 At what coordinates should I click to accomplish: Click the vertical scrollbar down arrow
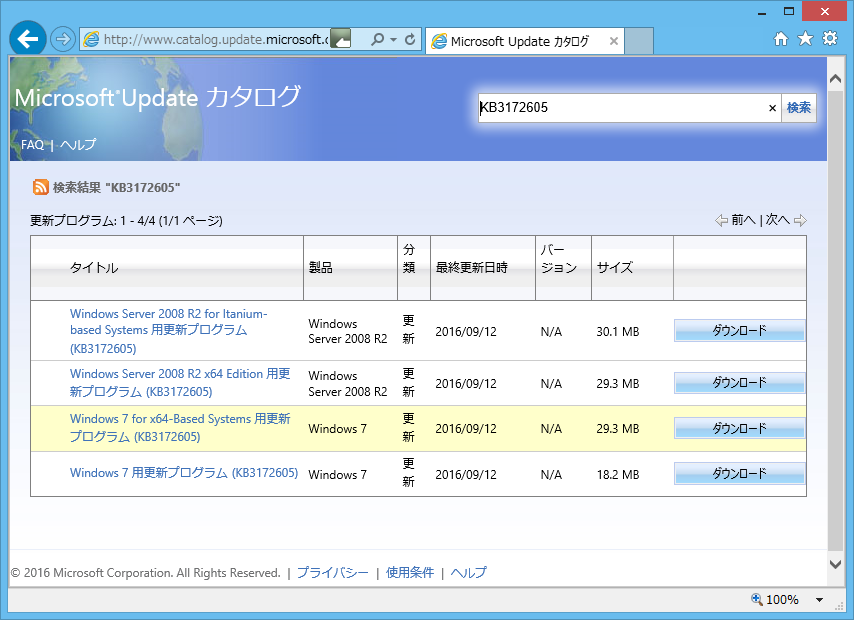[x=835, y=564]
